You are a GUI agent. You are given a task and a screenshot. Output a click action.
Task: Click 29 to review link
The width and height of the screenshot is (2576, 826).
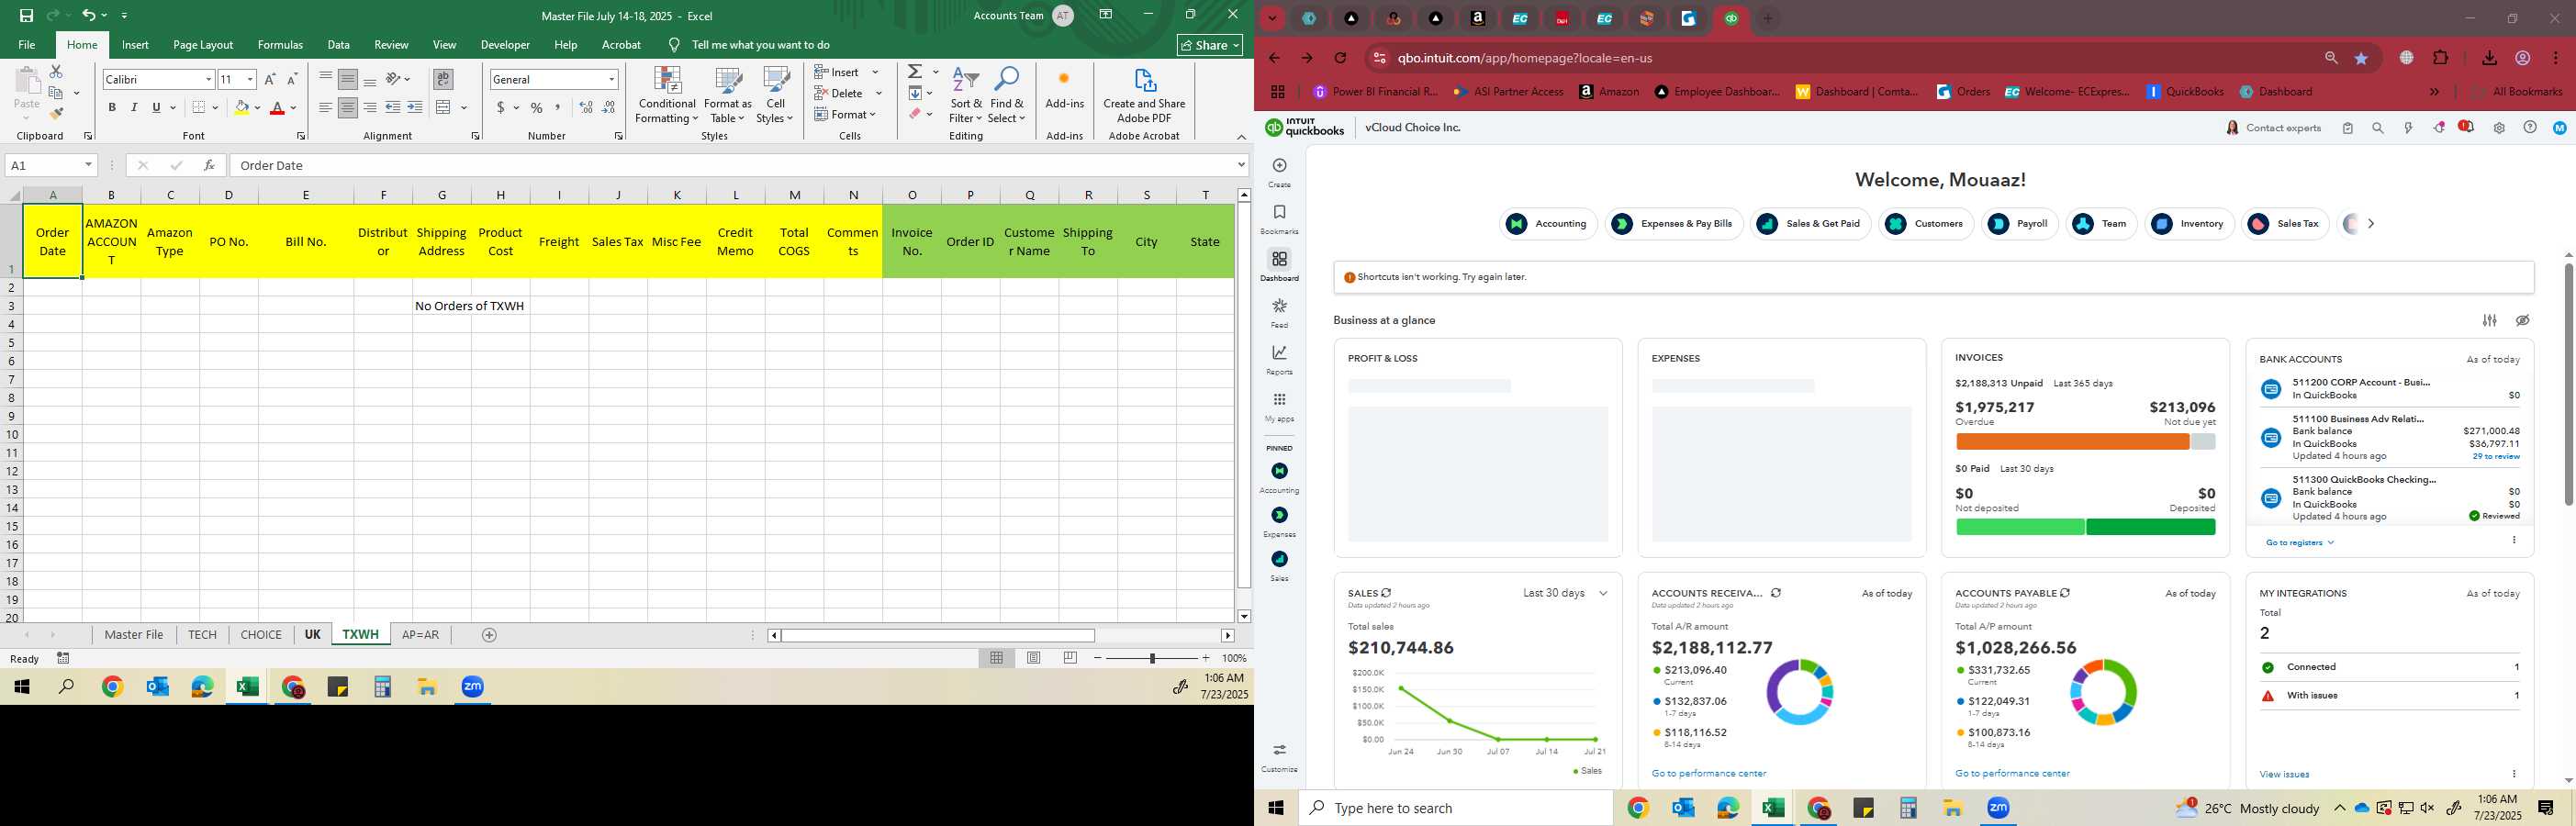pos(2496,456)
